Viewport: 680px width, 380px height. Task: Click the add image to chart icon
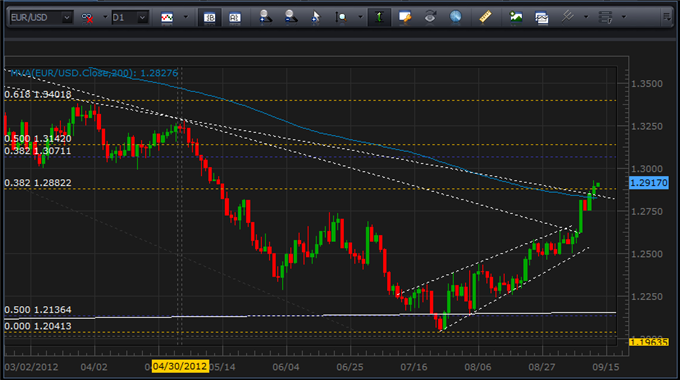pyautogui.click(x=516, y=17)
